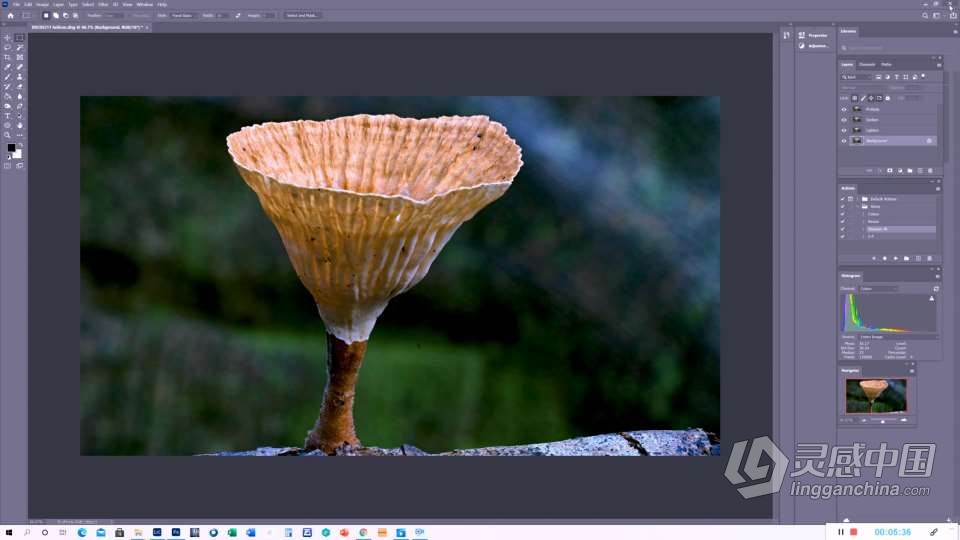
Task: Click Play selection button in Actions panel
Action: point(896,258)
